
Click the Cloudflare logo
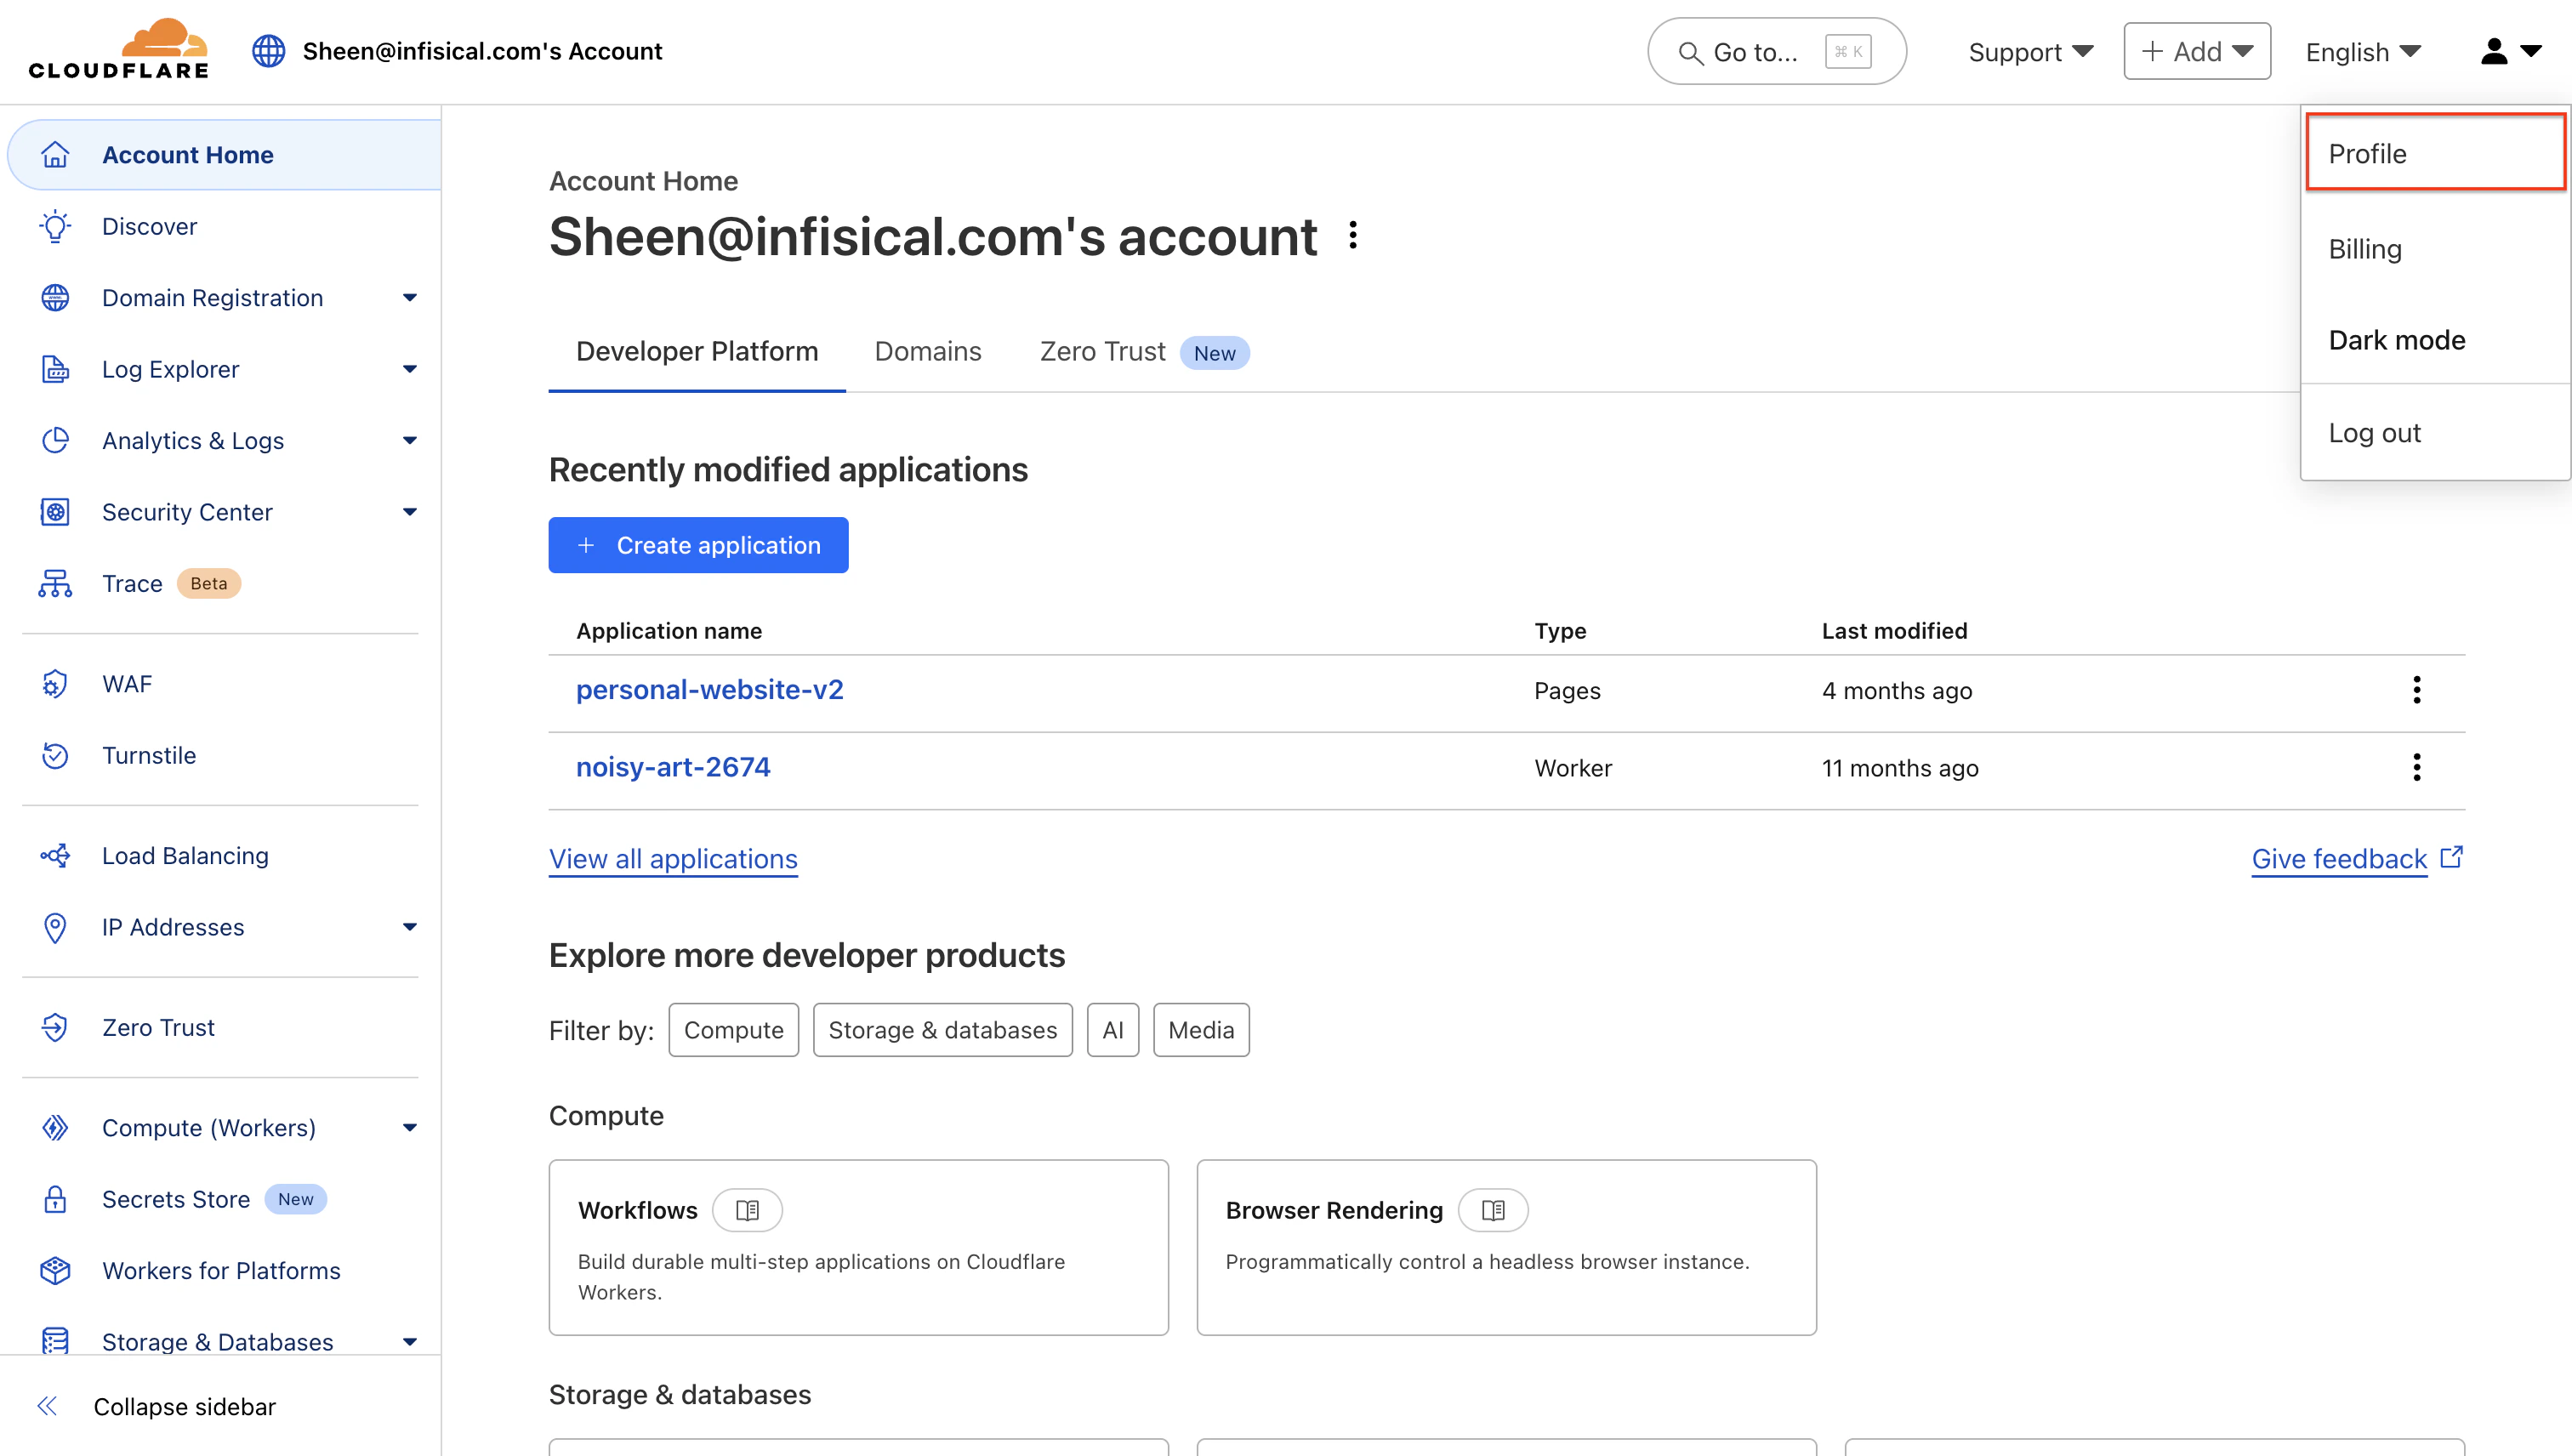pyautogui.click(x=119, y=49)
